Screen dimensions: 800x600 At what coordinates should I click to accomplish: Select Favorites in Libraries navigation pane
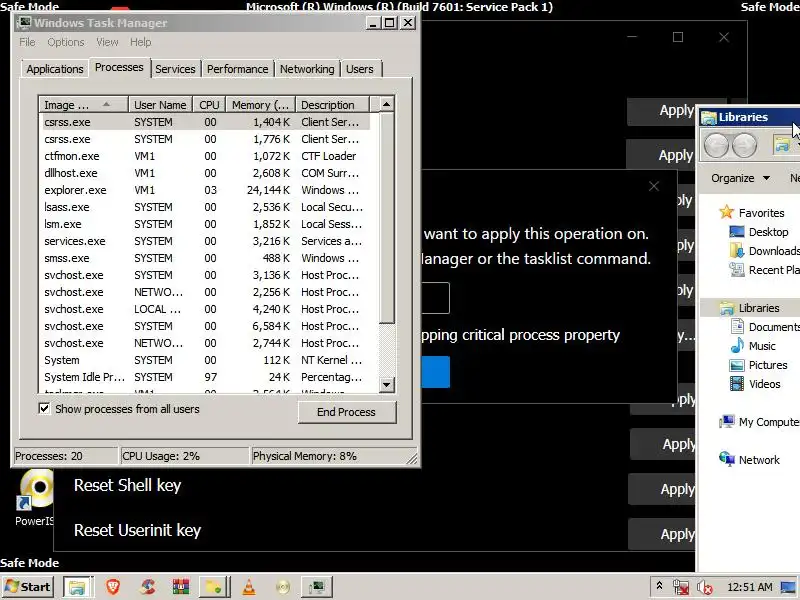(752, 213)
